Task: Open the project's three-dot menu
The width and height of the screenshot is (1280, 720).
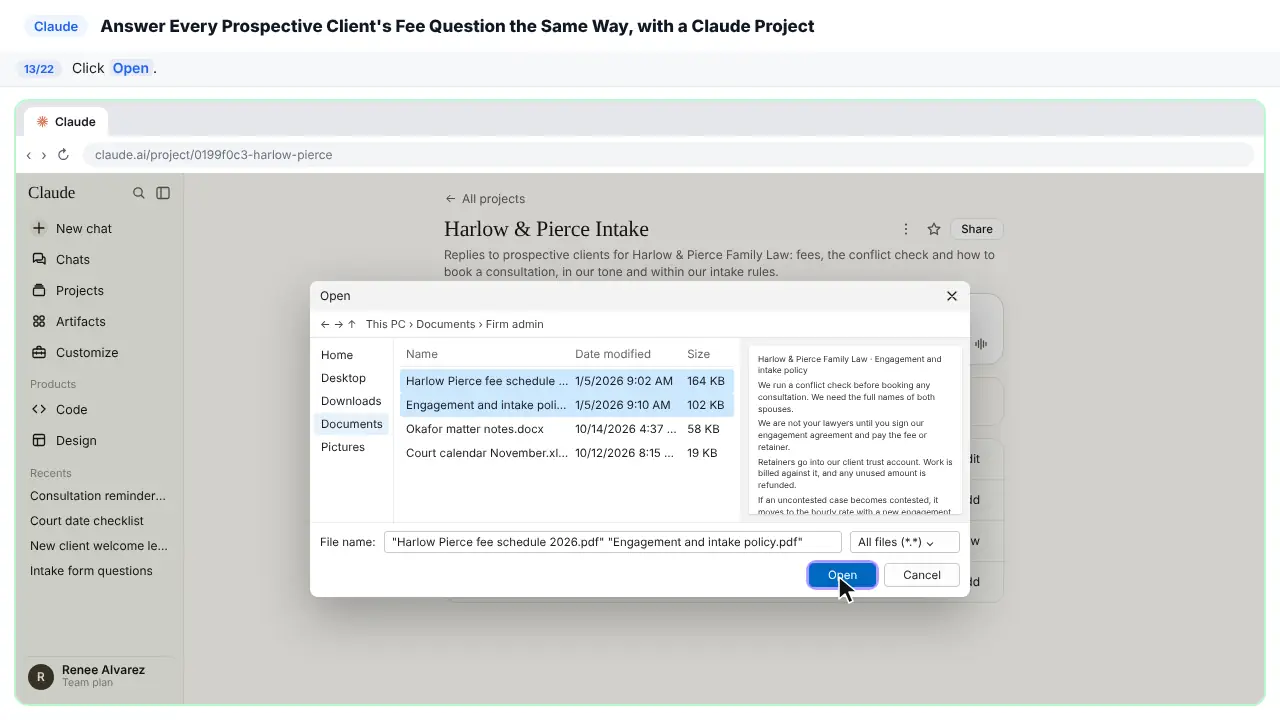Action: (906, 229)
